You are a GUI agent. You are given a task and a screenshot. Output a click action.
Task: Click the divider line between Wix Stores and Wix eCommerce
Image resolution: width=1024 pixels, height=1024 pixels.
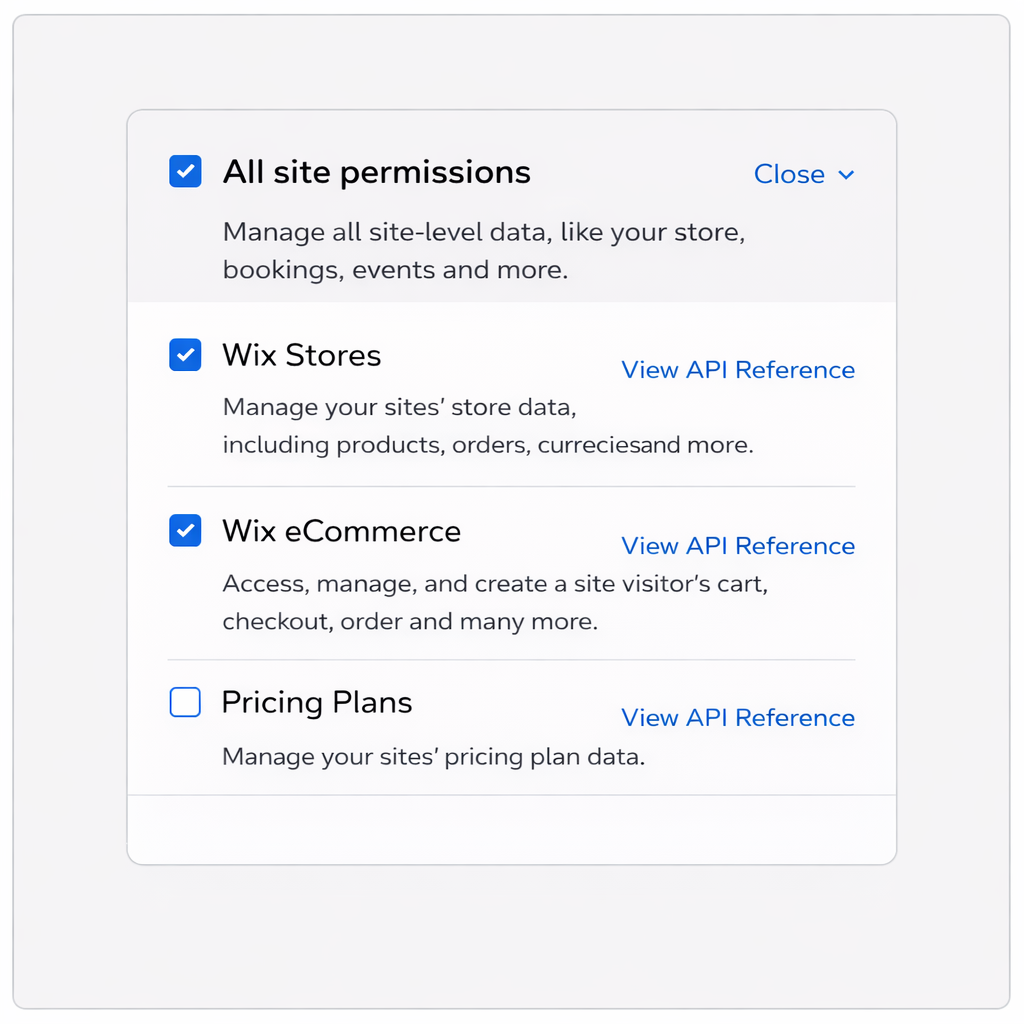click(x=511, y=487)
